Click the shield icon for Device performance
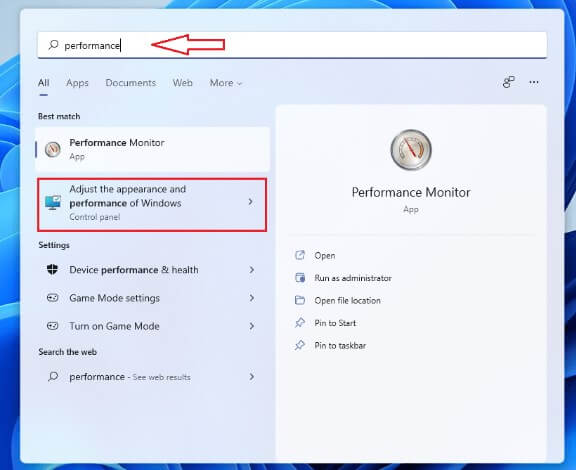The image size is (576, 470). (x=53, y=269)
